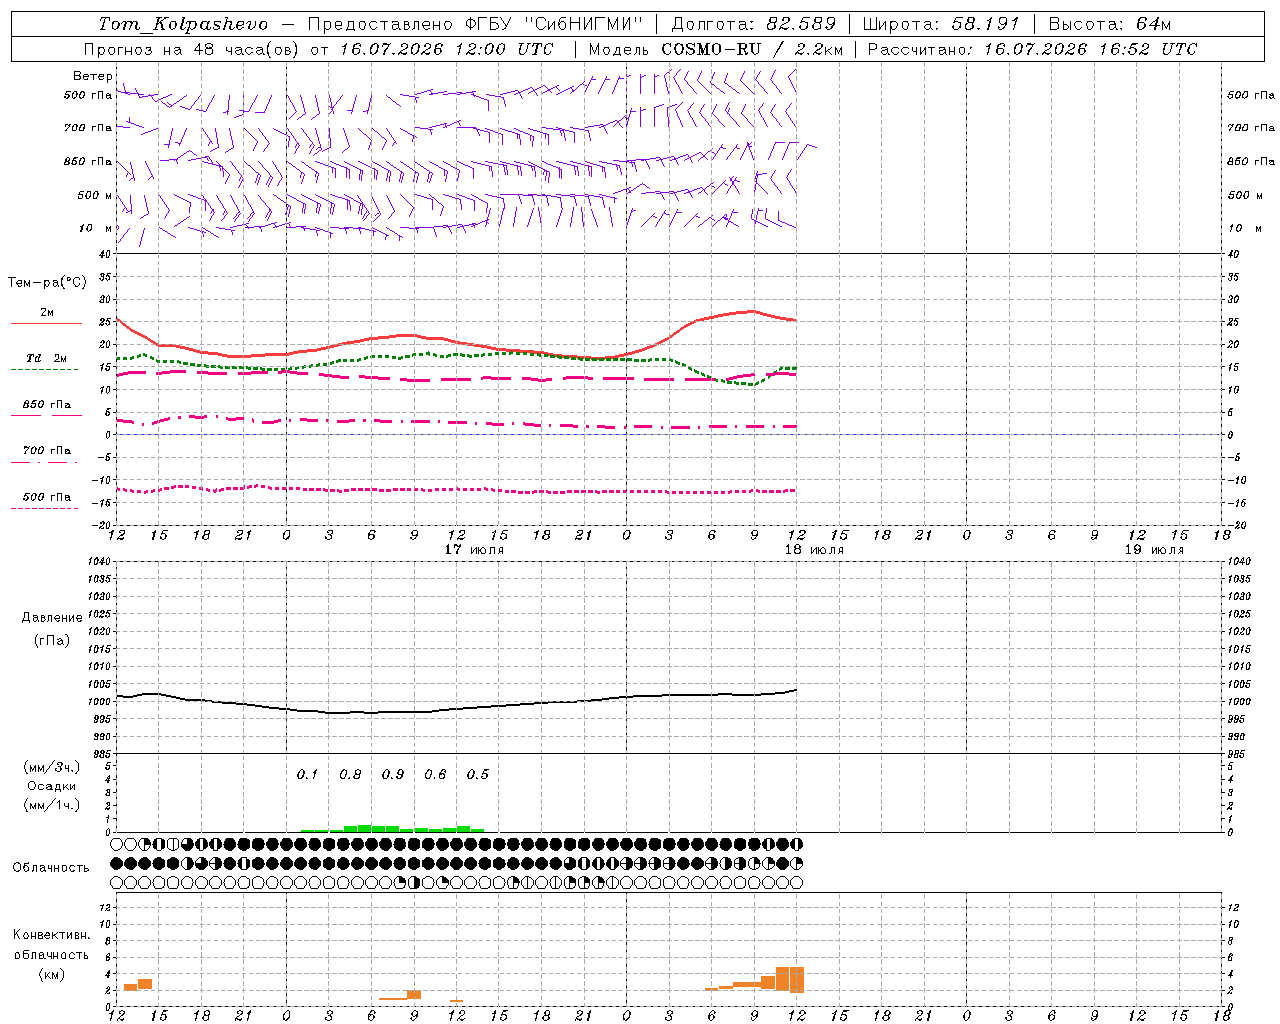This screenshot has width=1280, height=1024.
Task: Click the Ветер wind panel label
Action: click(x=92, y=76)
